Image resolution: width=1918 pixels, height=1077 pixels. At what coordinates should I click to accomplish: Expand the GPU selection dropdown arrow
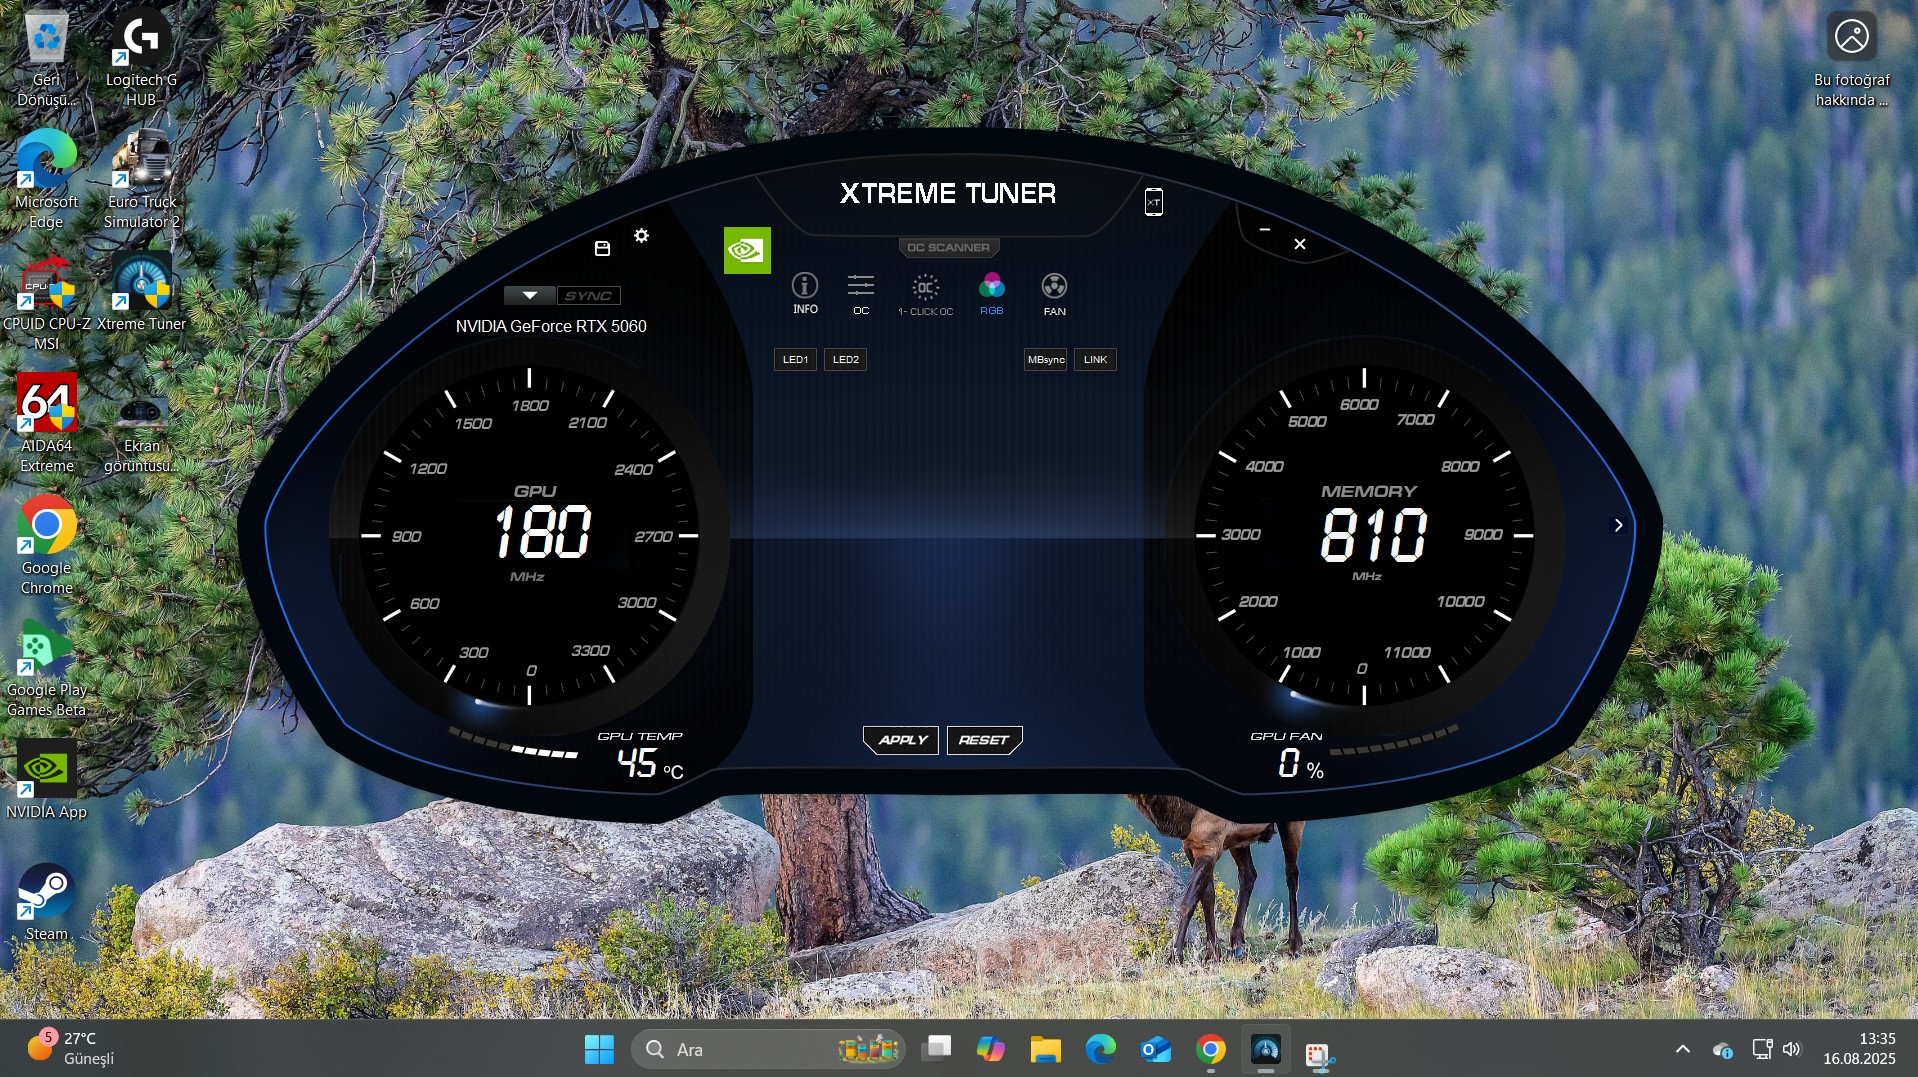click(x=530, y=295)
